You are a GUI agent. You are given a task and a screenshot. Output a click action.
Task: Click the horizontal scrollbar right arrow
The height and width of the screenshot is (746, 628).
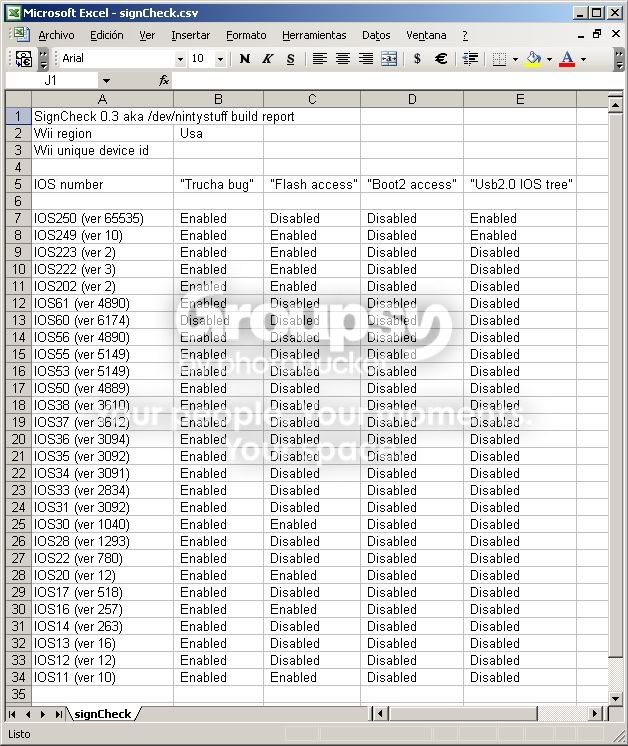click(x=594, y=714)
